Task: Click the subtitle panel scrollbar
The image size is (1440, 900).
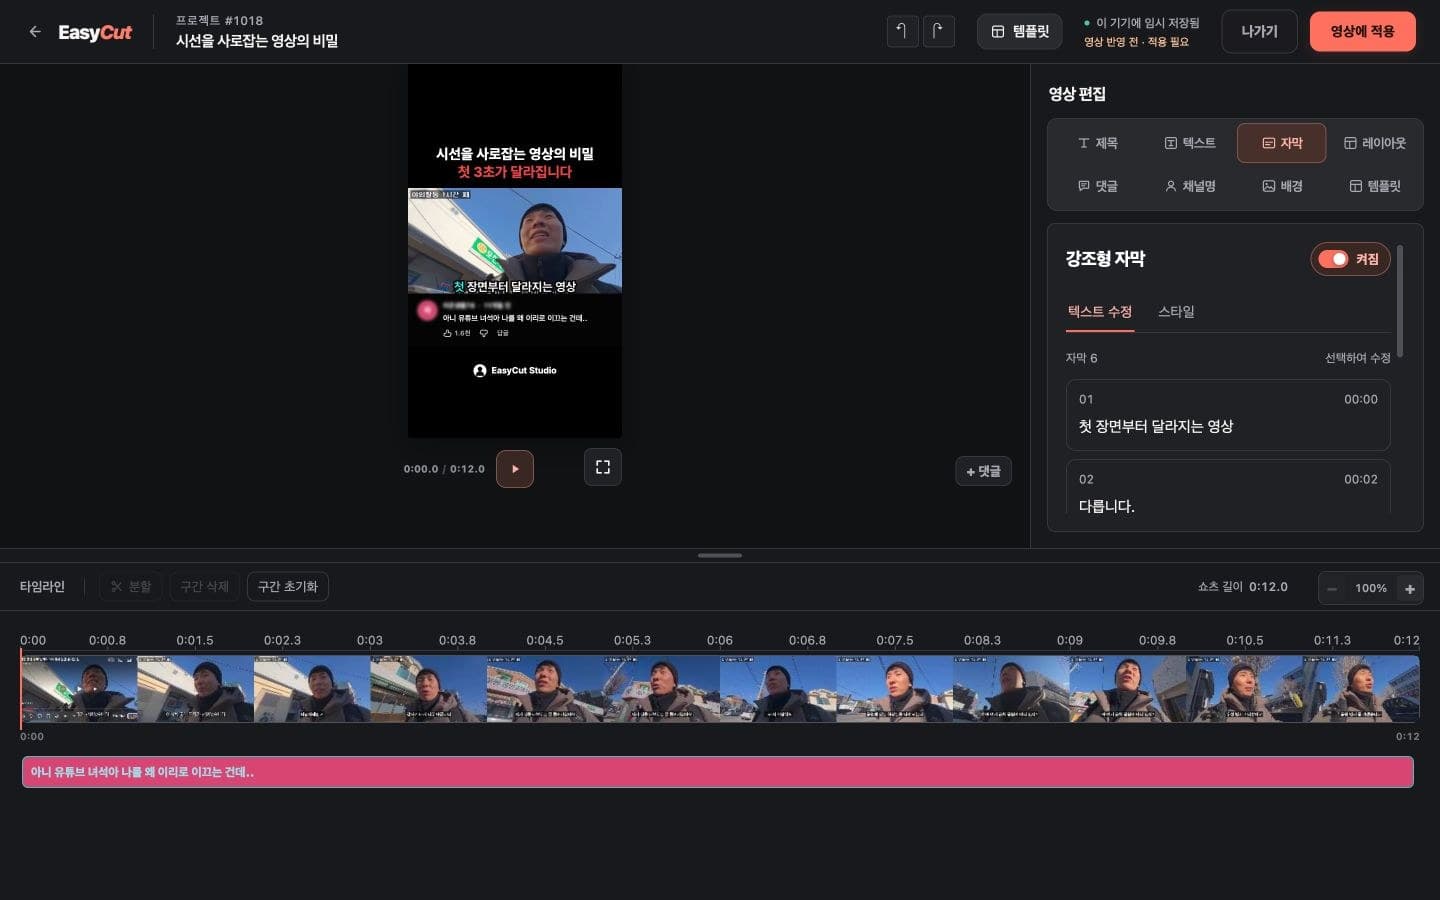Action: pyautogui.click(x=1400, y=301)
